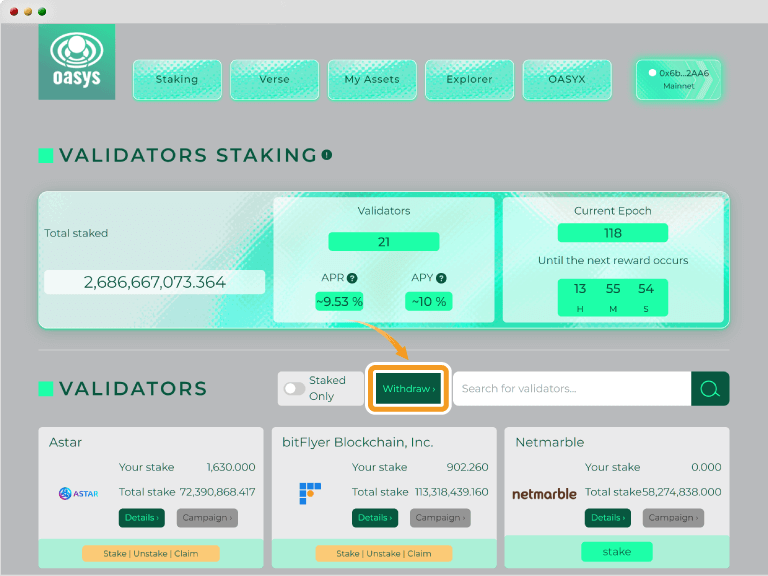Focus the Search for validators field
The image size is (768, 576).
coord(572,388)
